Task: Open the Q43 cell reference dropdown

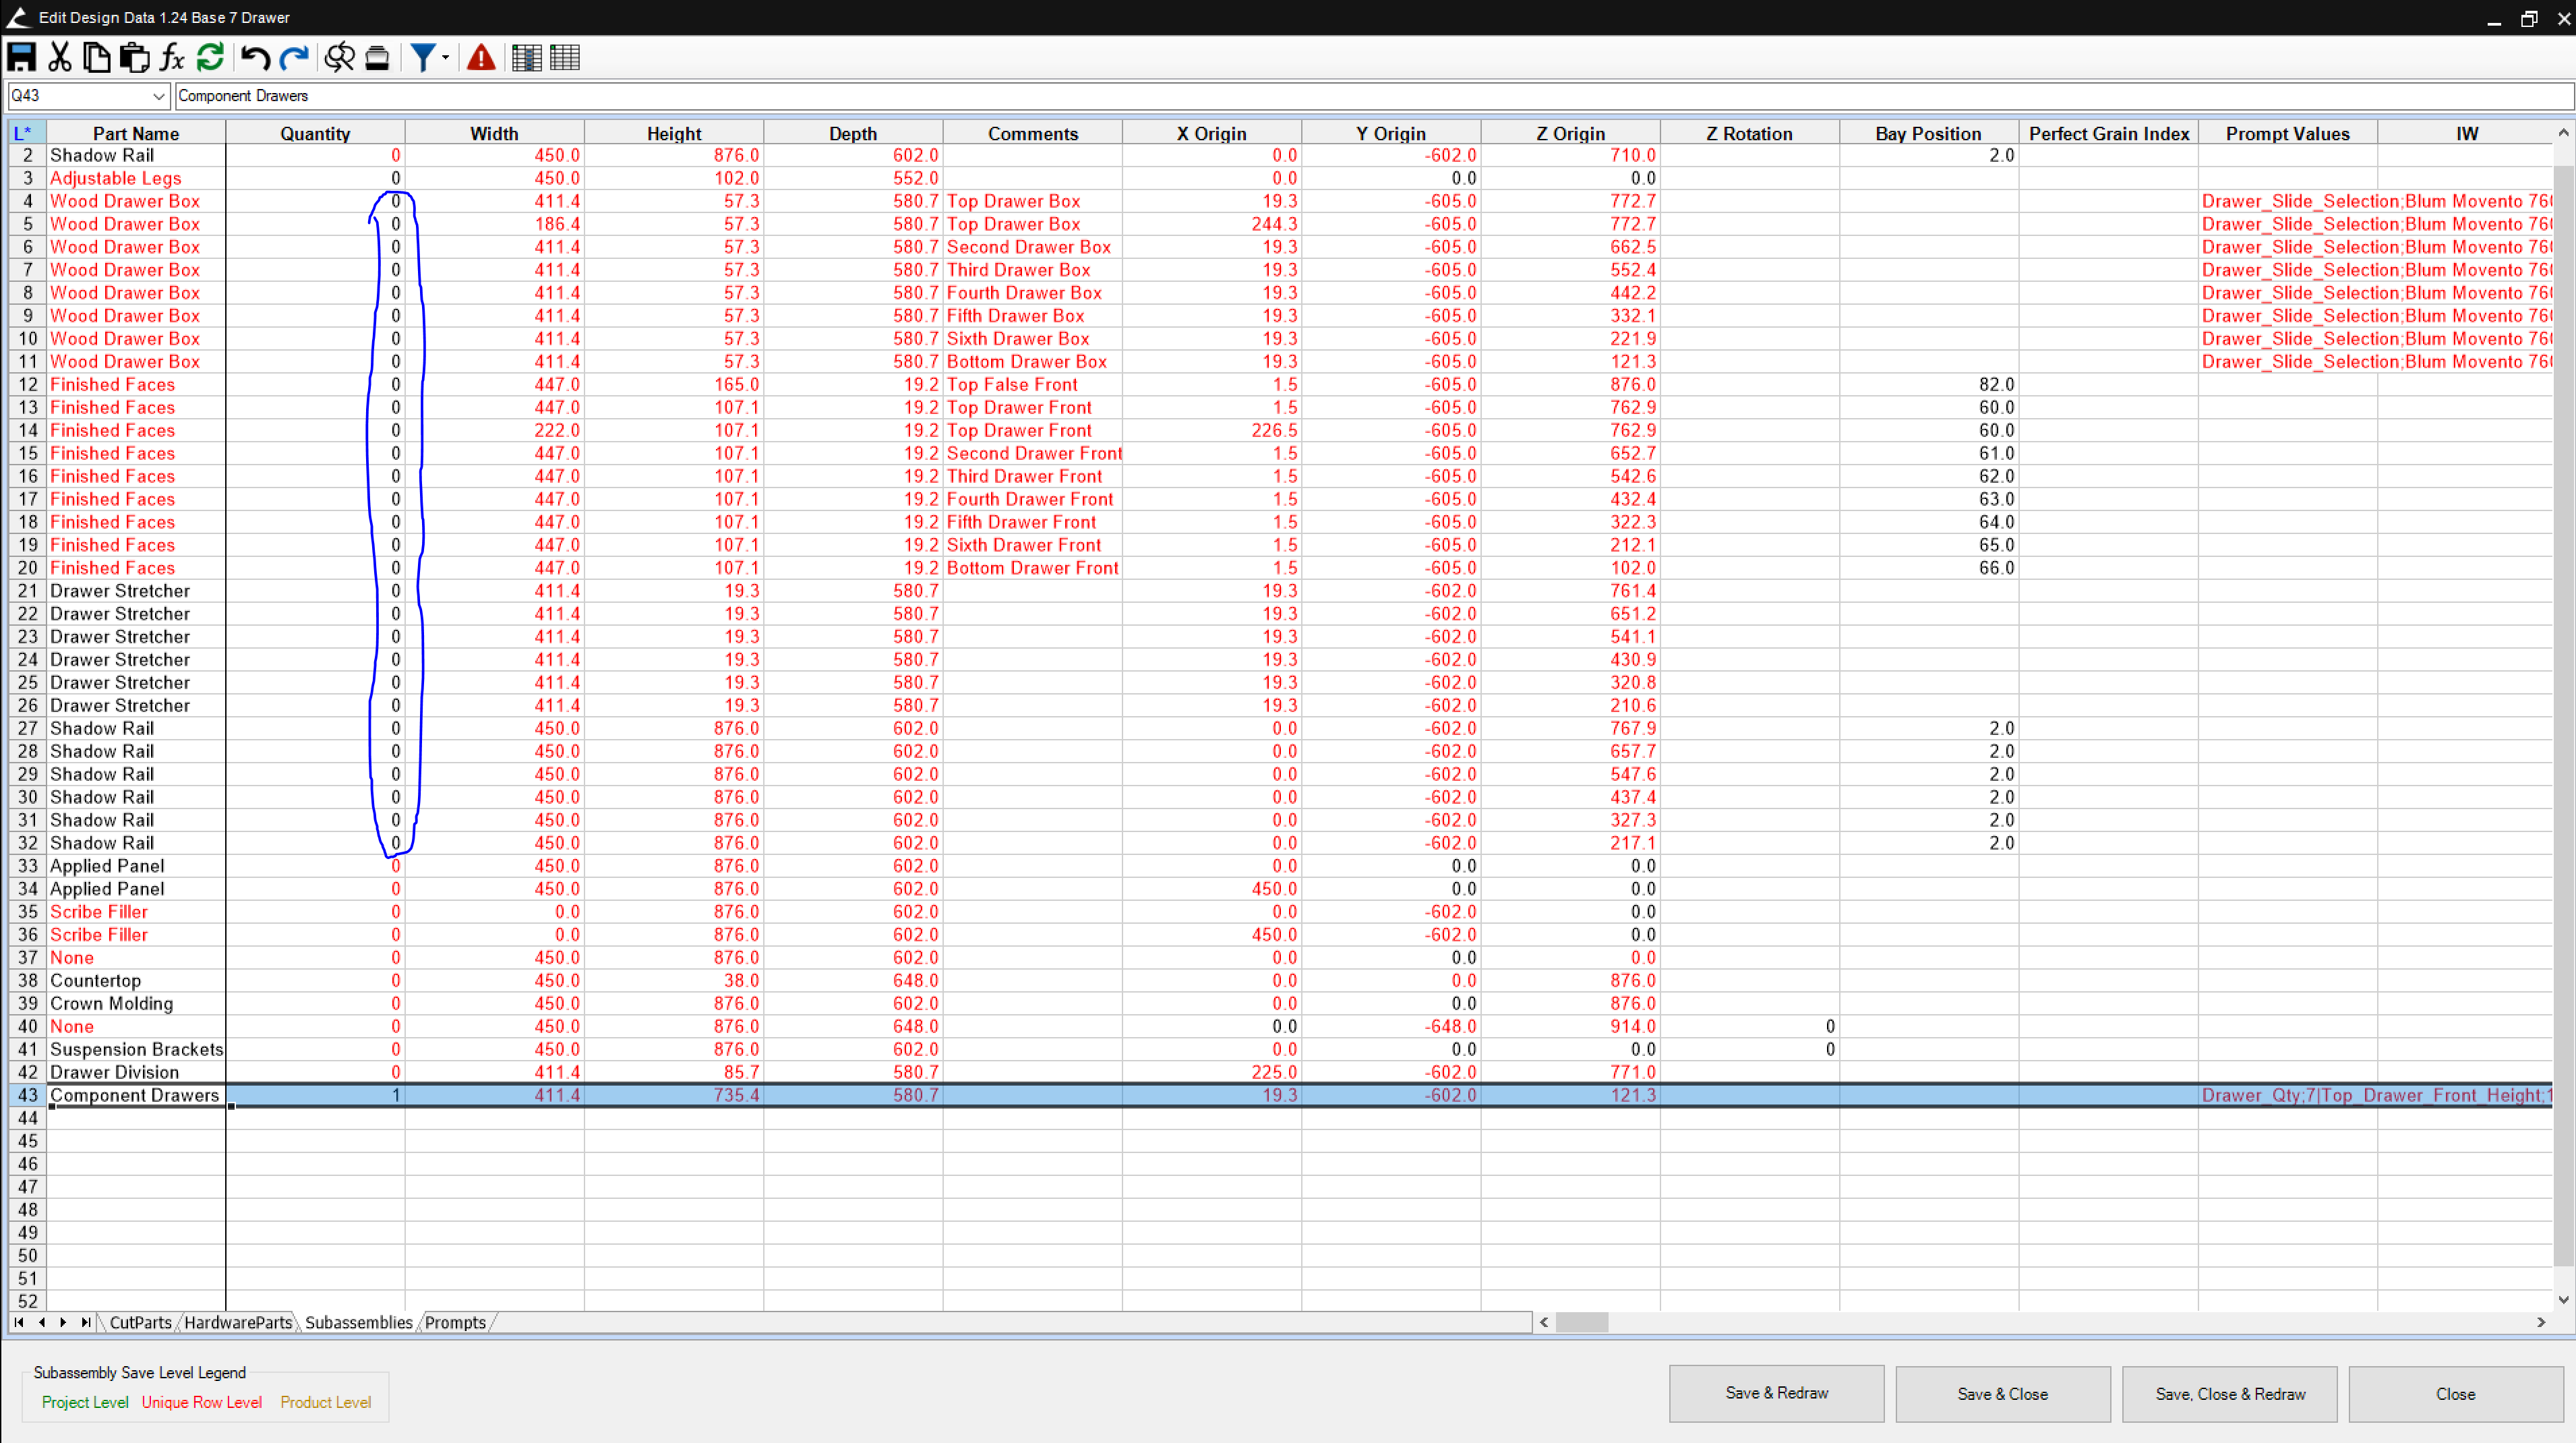Action: pos(158,96)
